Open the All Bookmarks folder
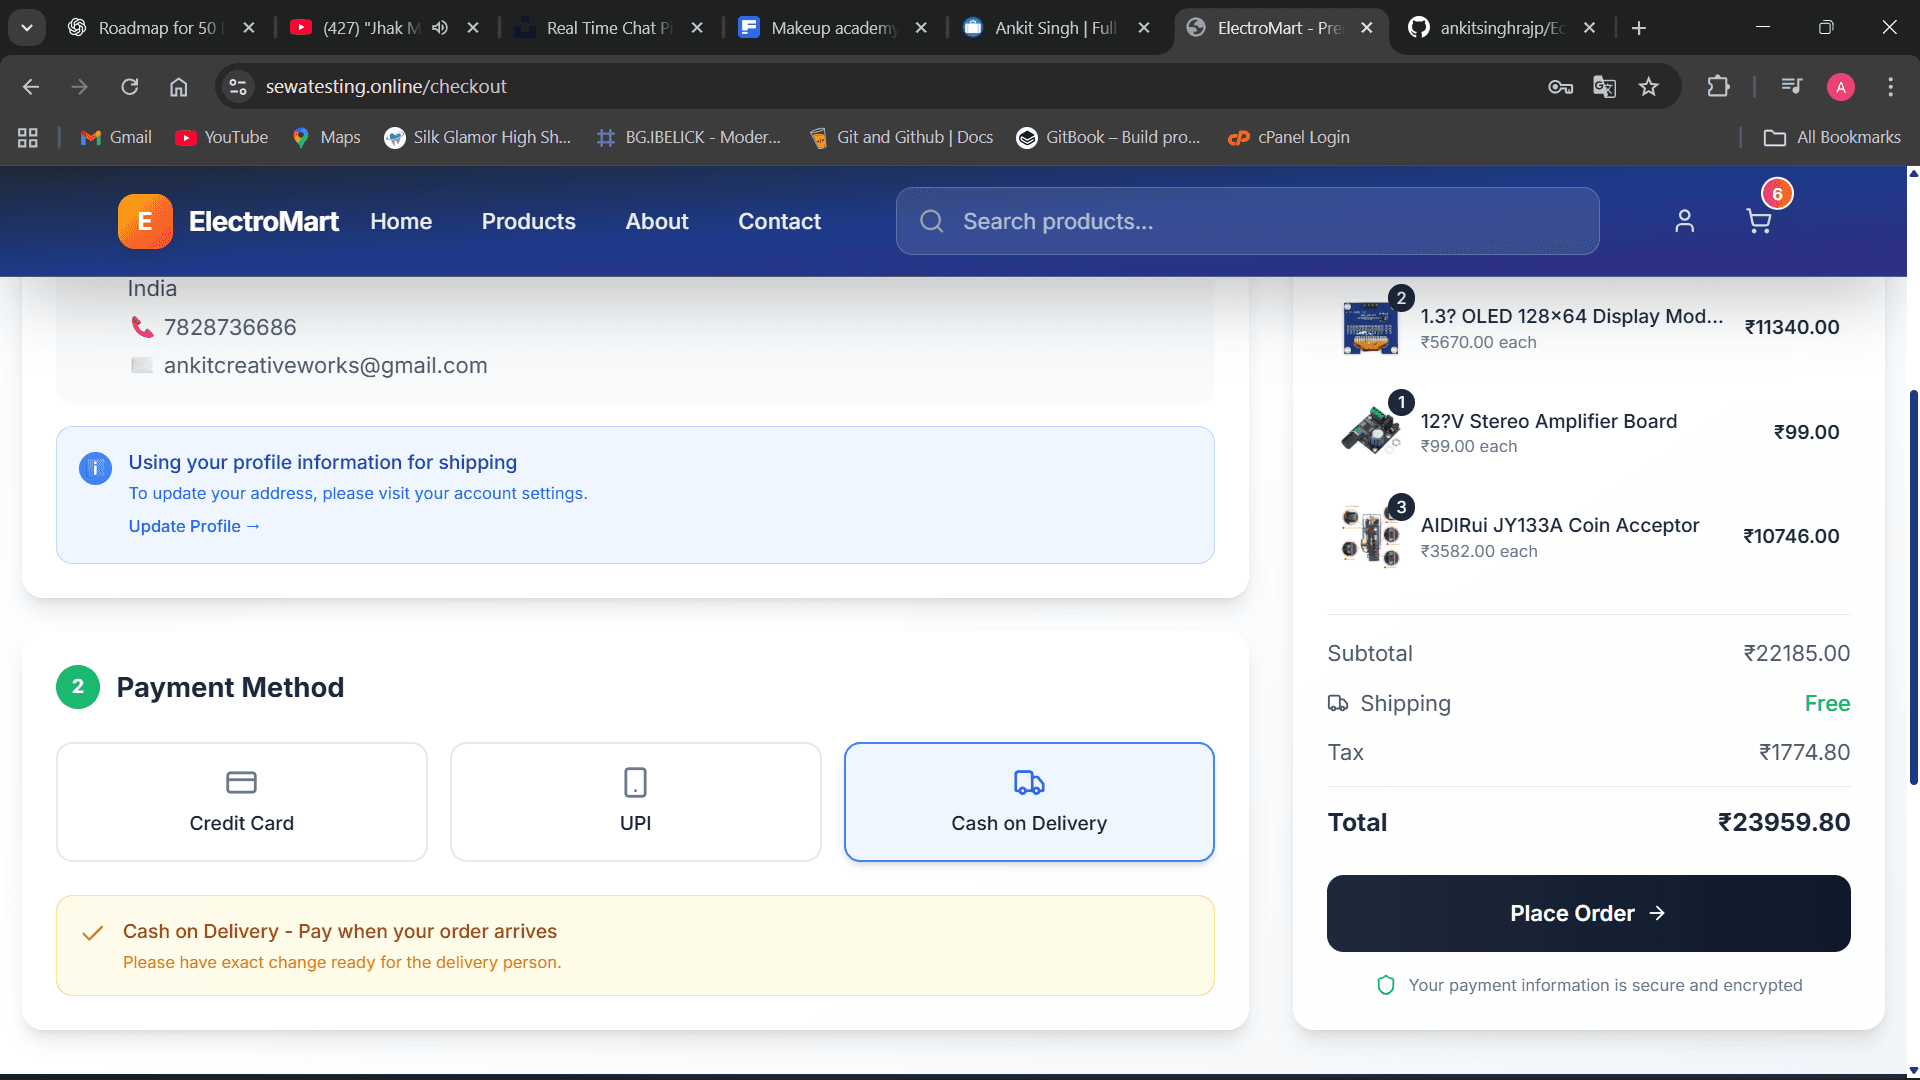Viewport: 1920px width, 1080px height. pyautogui.click(x=1832, y=137)
